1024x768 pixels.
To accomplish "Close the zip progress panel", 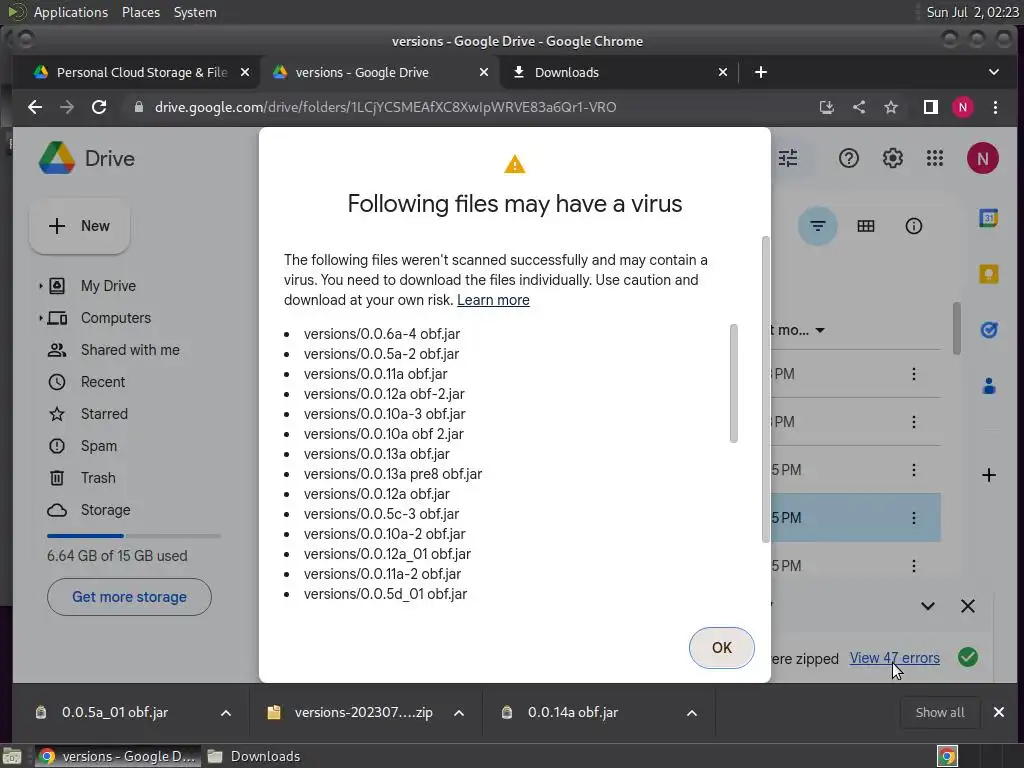I will [968, 606].
